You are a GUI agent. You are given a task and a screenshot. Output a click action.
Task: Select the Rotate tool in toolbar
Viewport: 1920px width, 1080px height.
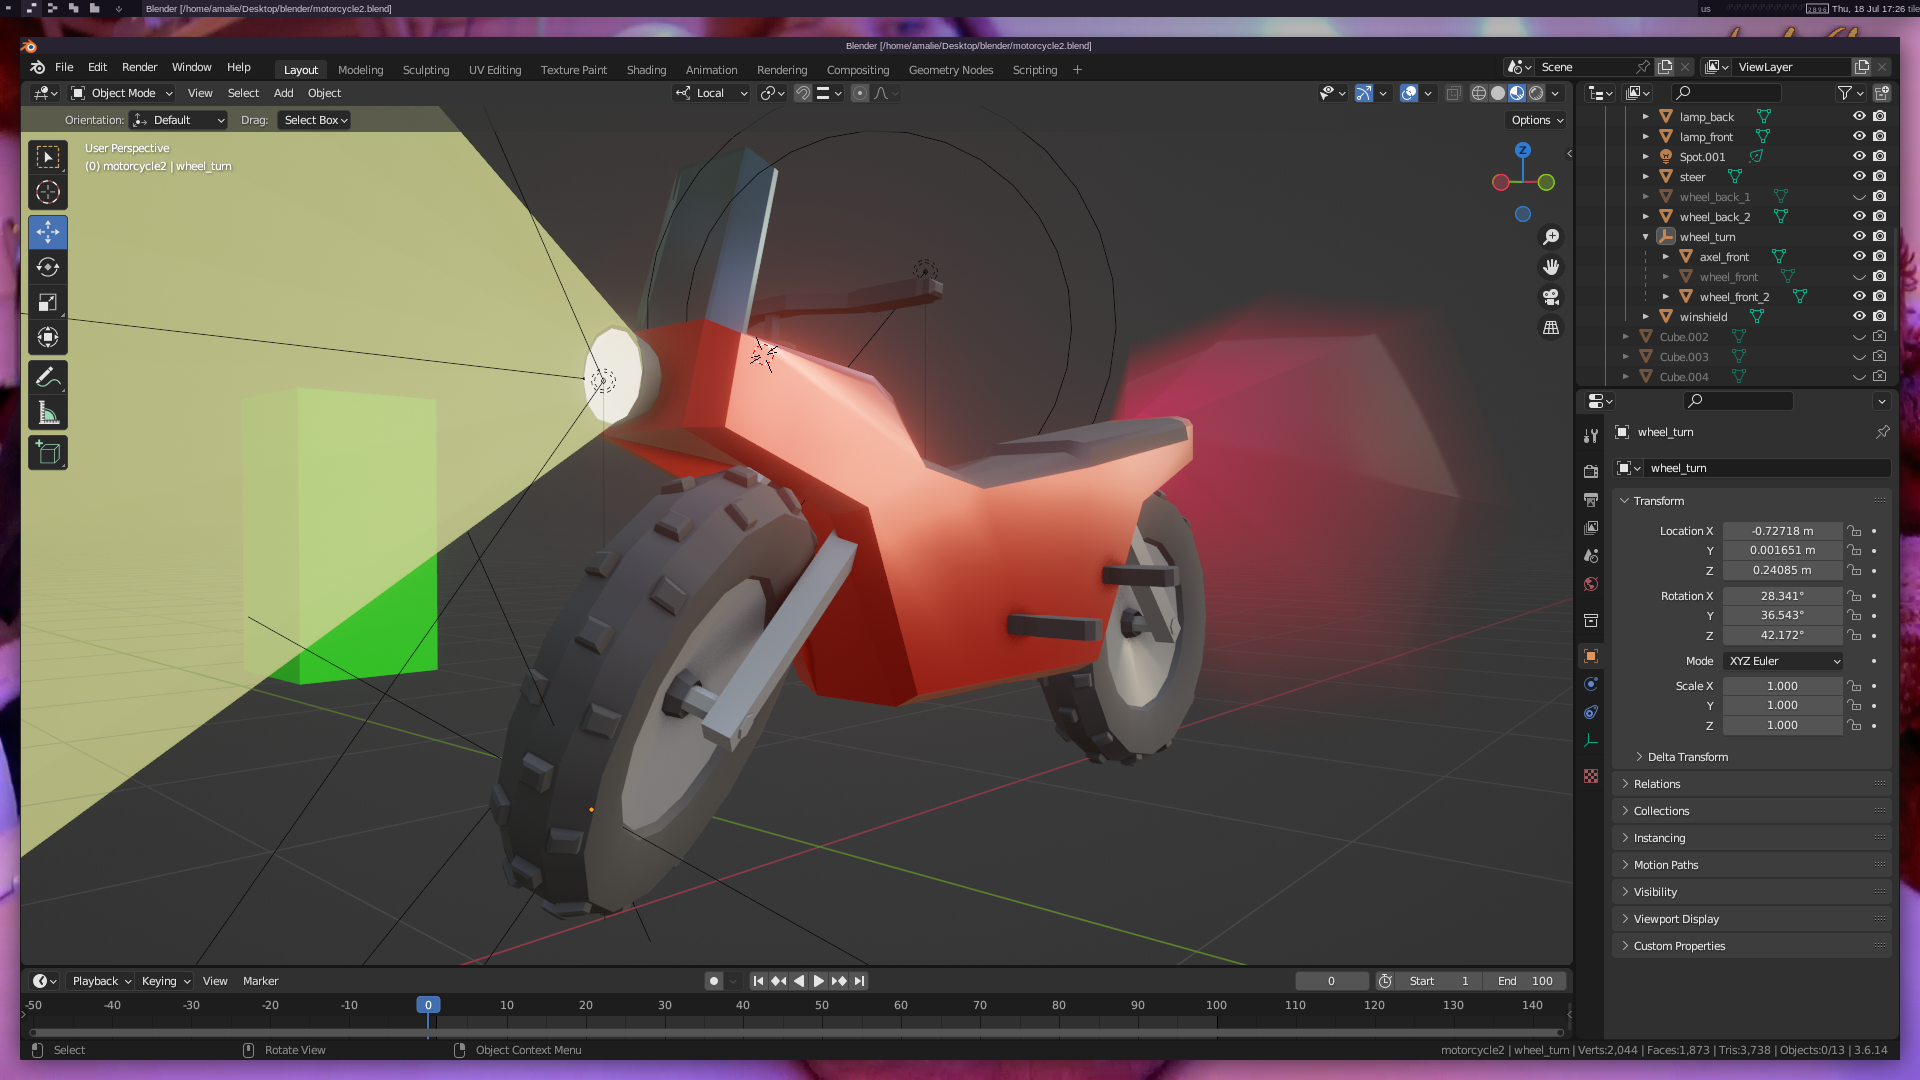pos(47,268)
